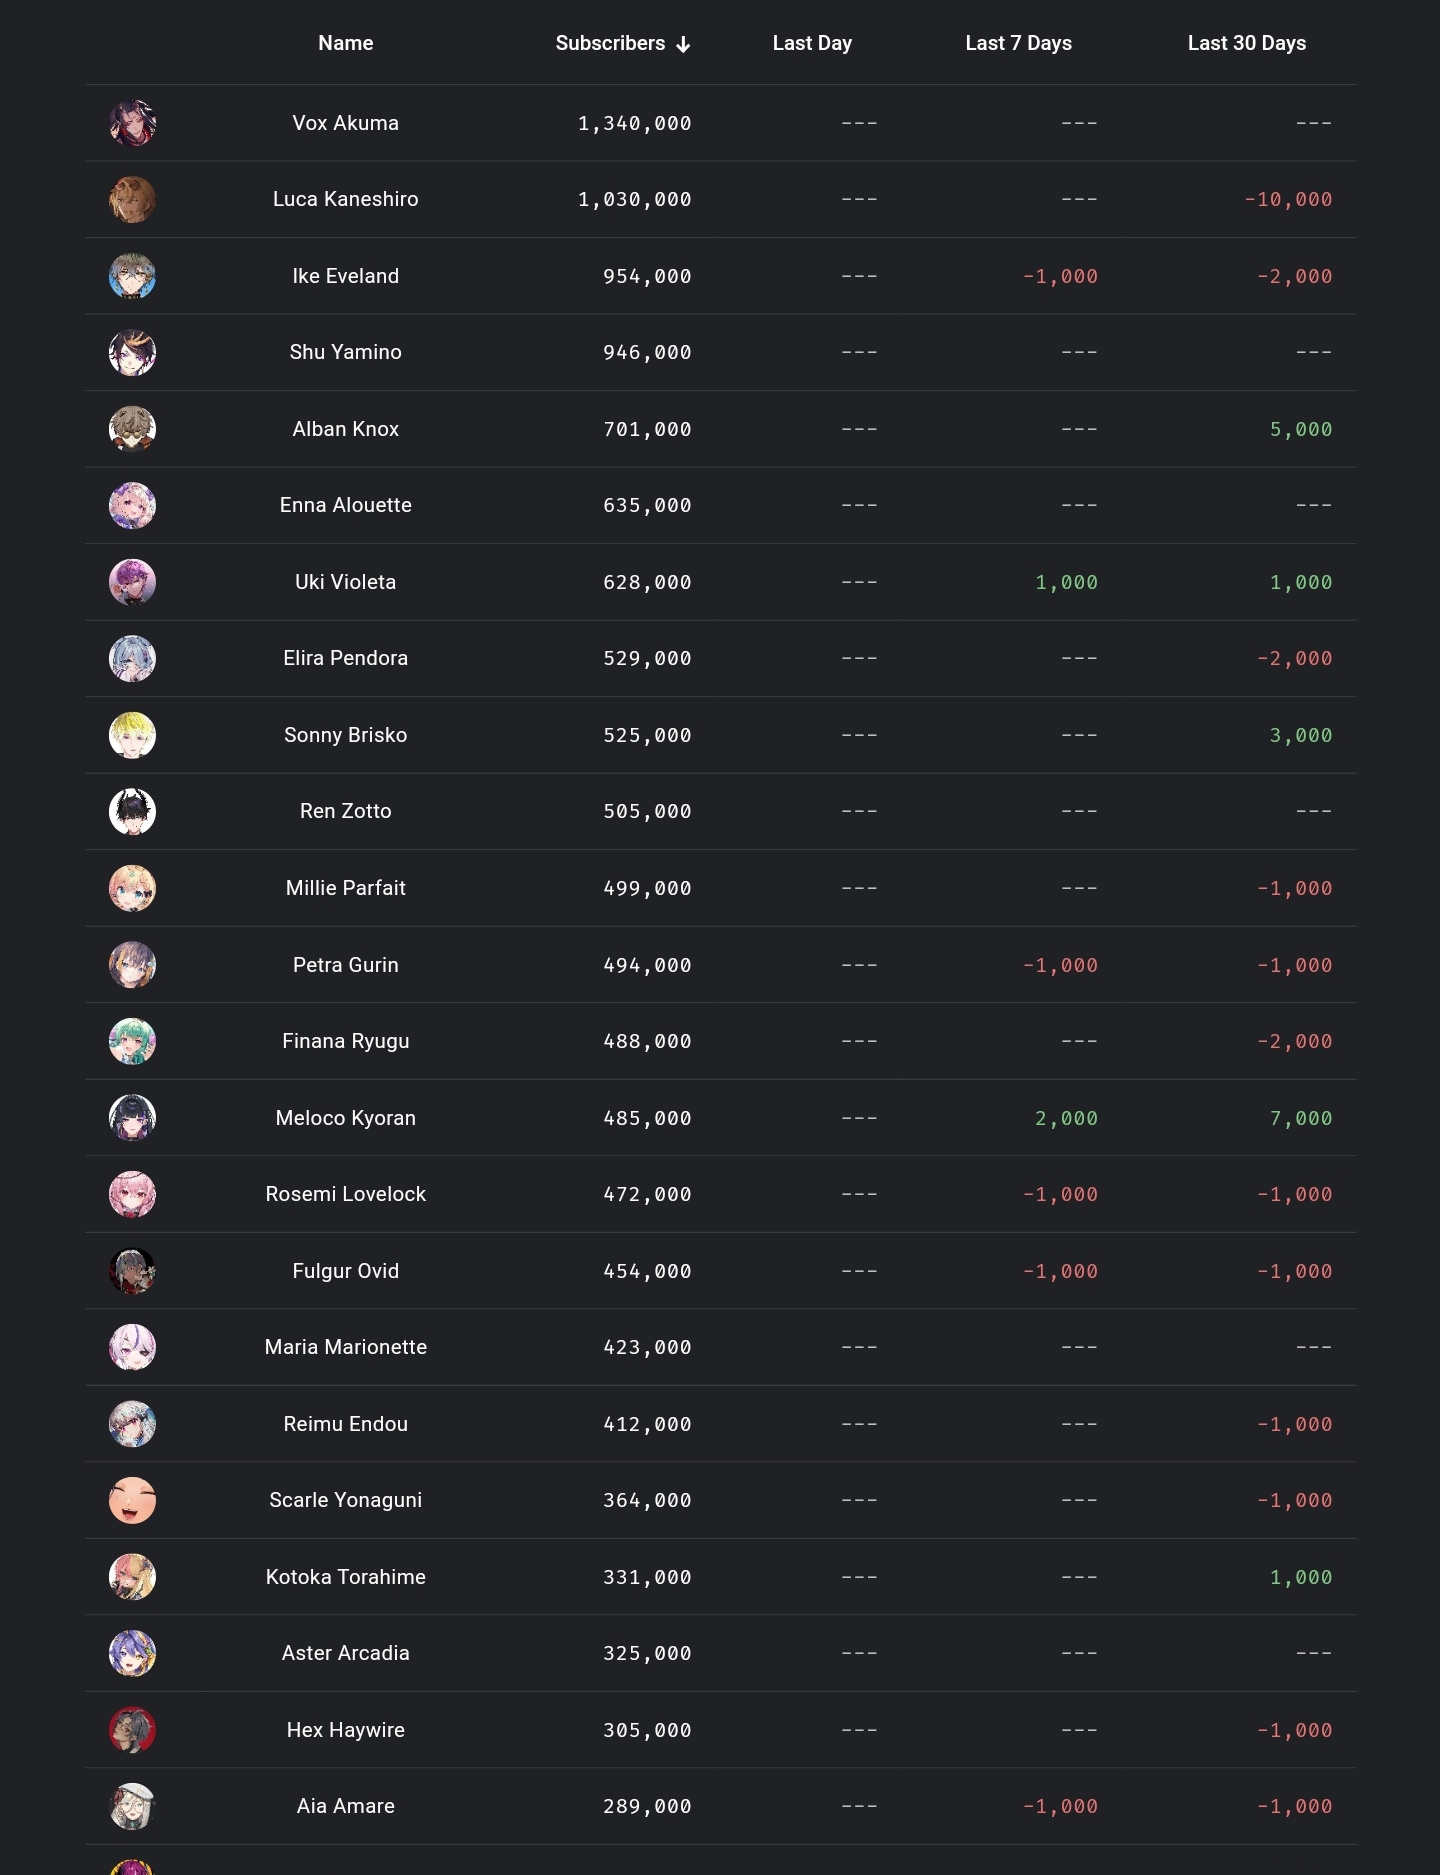Select Ike Eveland's avatar

(132, 276)
